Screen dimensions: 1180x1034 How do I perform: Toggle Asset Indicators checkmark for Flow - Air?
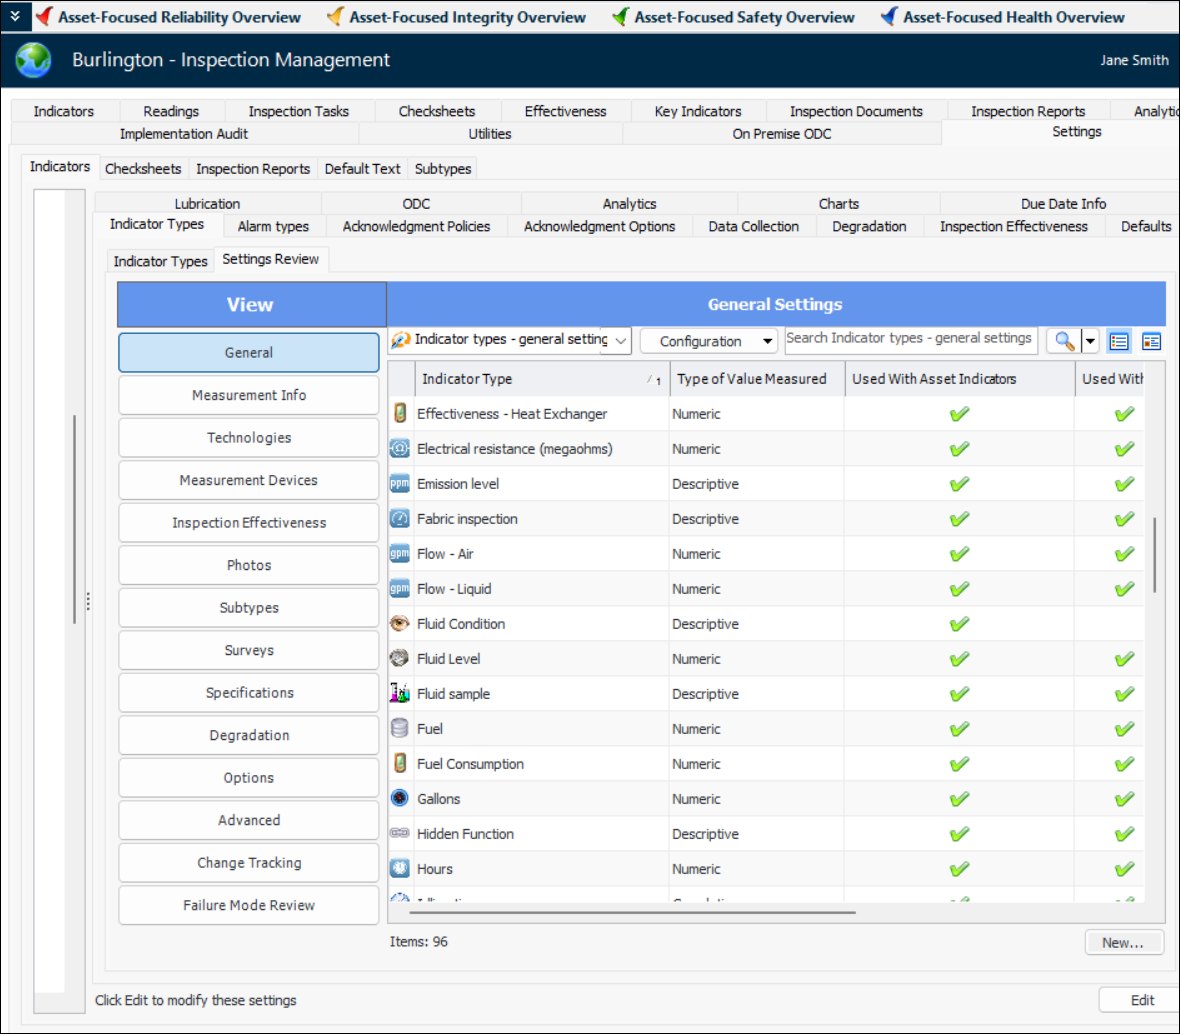pyautogui.click(x=959, y=554)
